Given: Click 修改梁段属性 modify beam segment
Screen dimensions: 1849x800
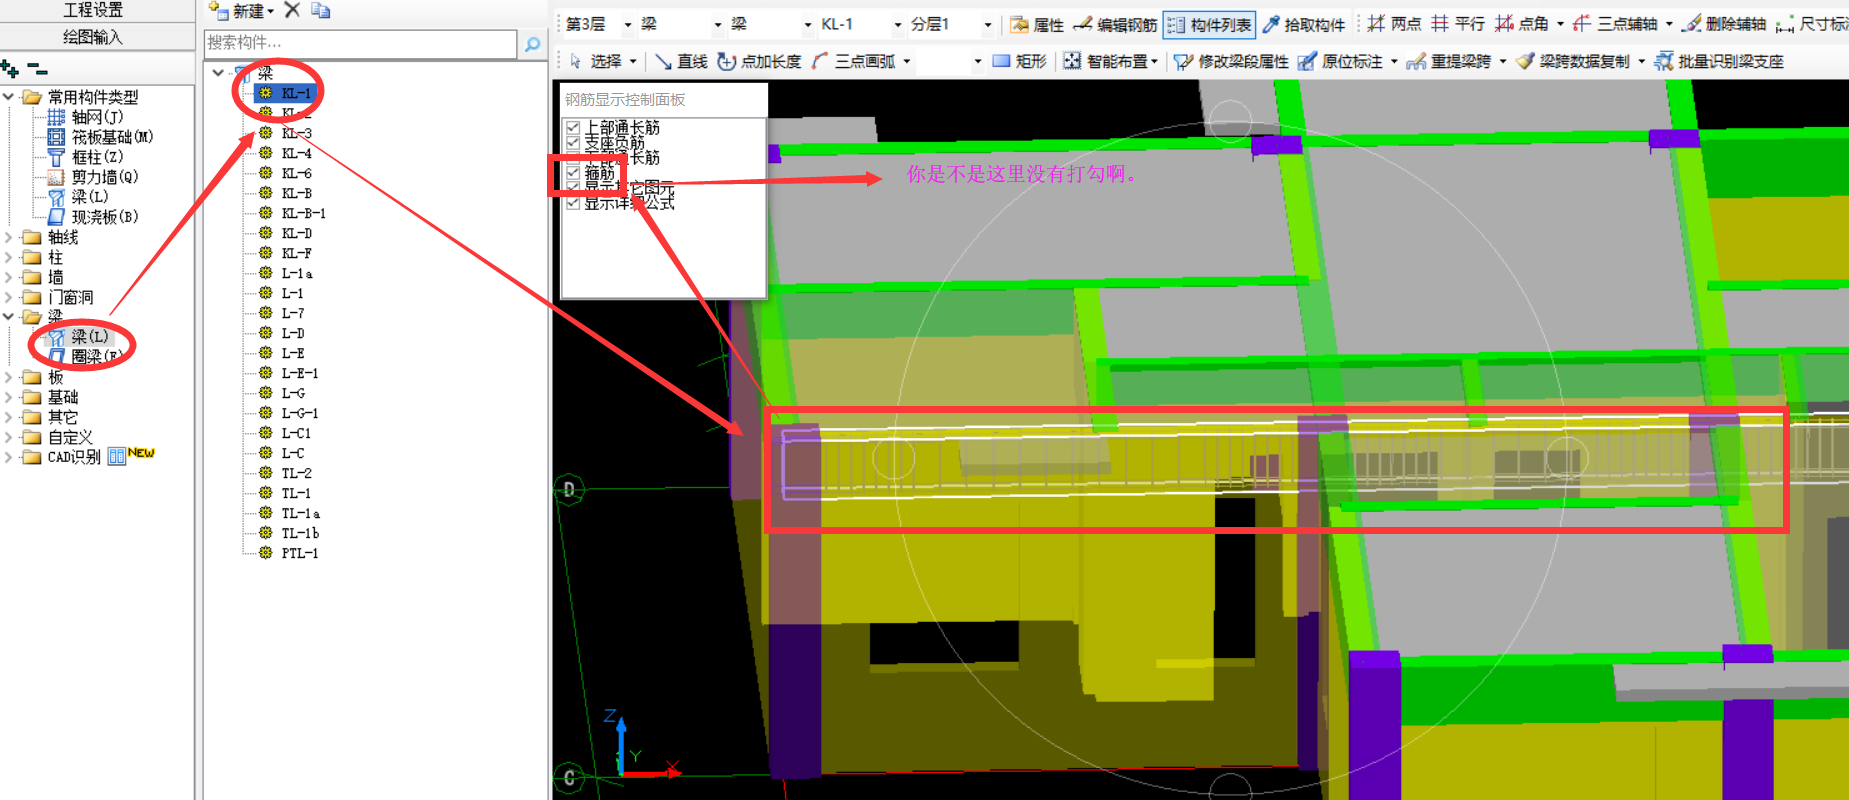Looking at the screenshot, I should tap(1231, 61).
